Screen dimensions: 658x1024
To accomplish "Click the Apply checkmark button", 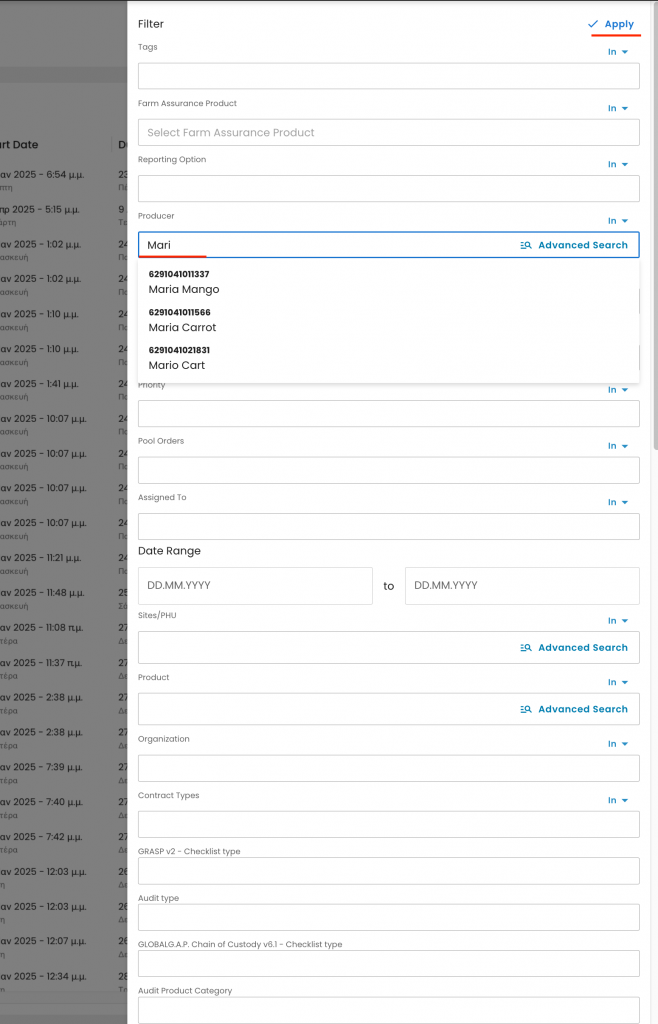I will 611,24.
